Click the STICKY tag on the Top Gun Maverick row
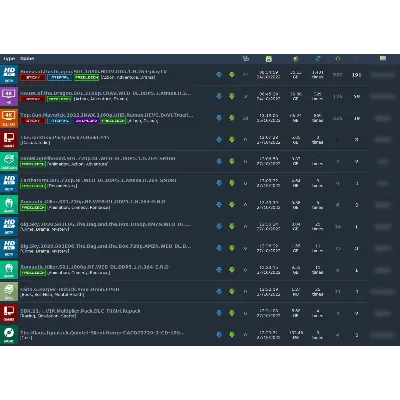400x400 pixels. (33, 121)
